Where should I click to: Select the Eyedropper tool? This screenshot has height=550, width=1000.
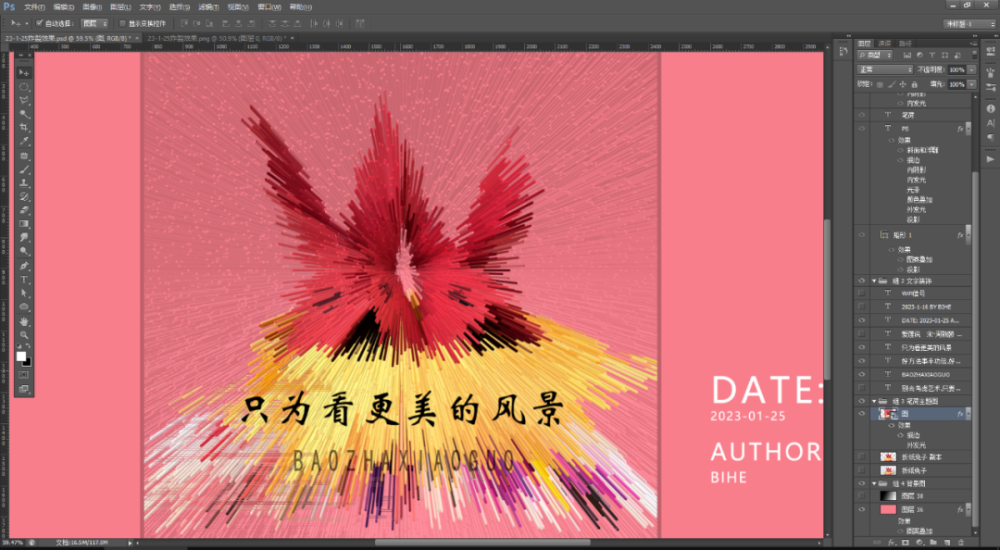24,142
